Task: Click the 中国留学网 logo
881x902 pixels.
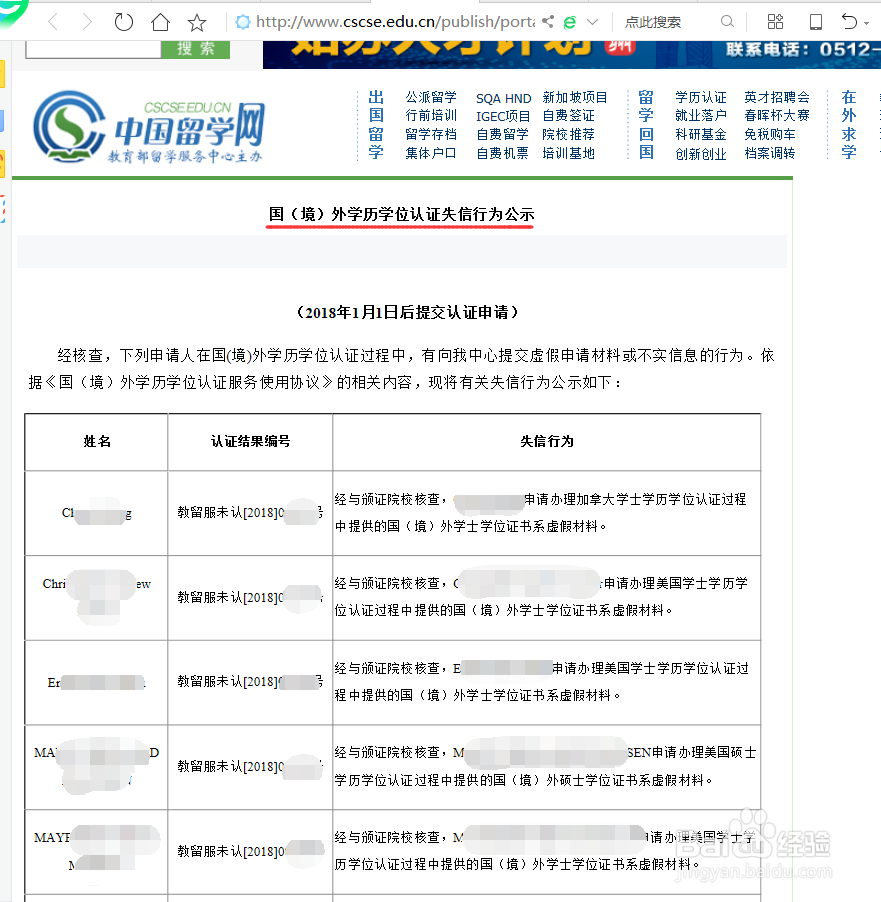Action: click(x=148, y=127)
